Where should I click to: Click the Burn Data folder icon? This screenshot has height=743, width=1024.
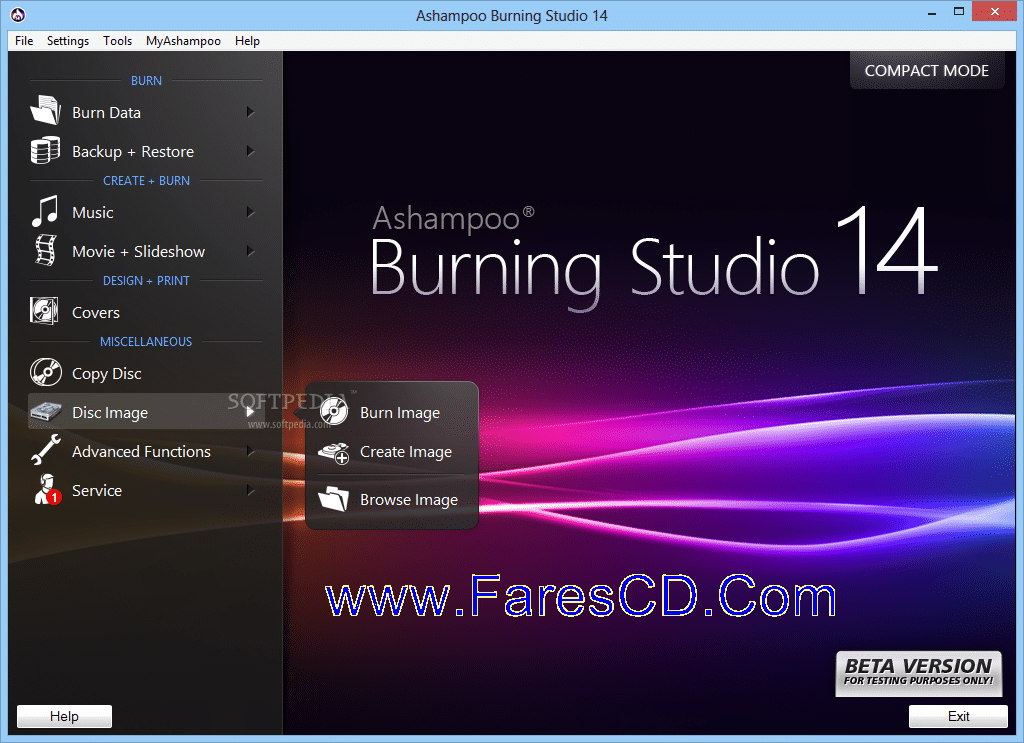(x=46, y=110)
